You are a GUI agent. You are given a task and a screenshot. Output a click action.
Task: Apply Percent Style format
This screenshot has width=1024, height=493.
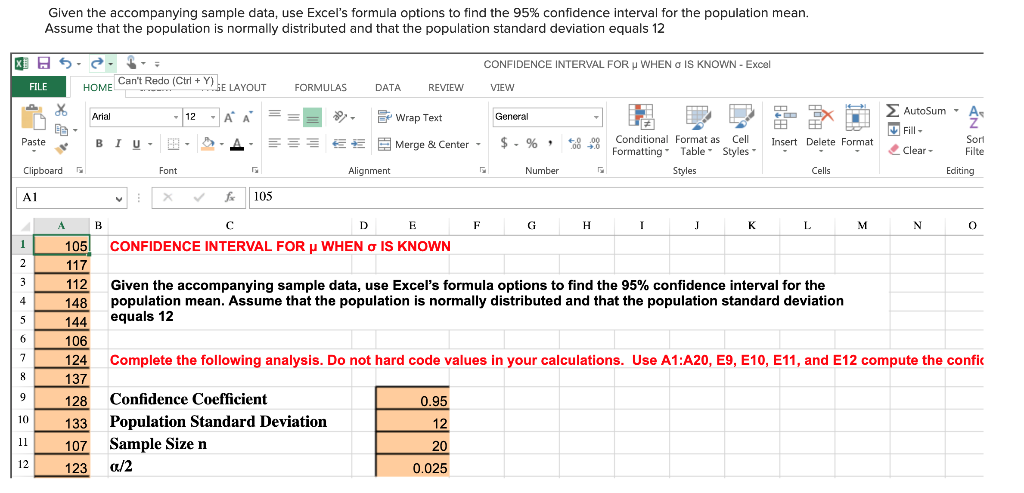pyautogui.click(x=532, y=144)
